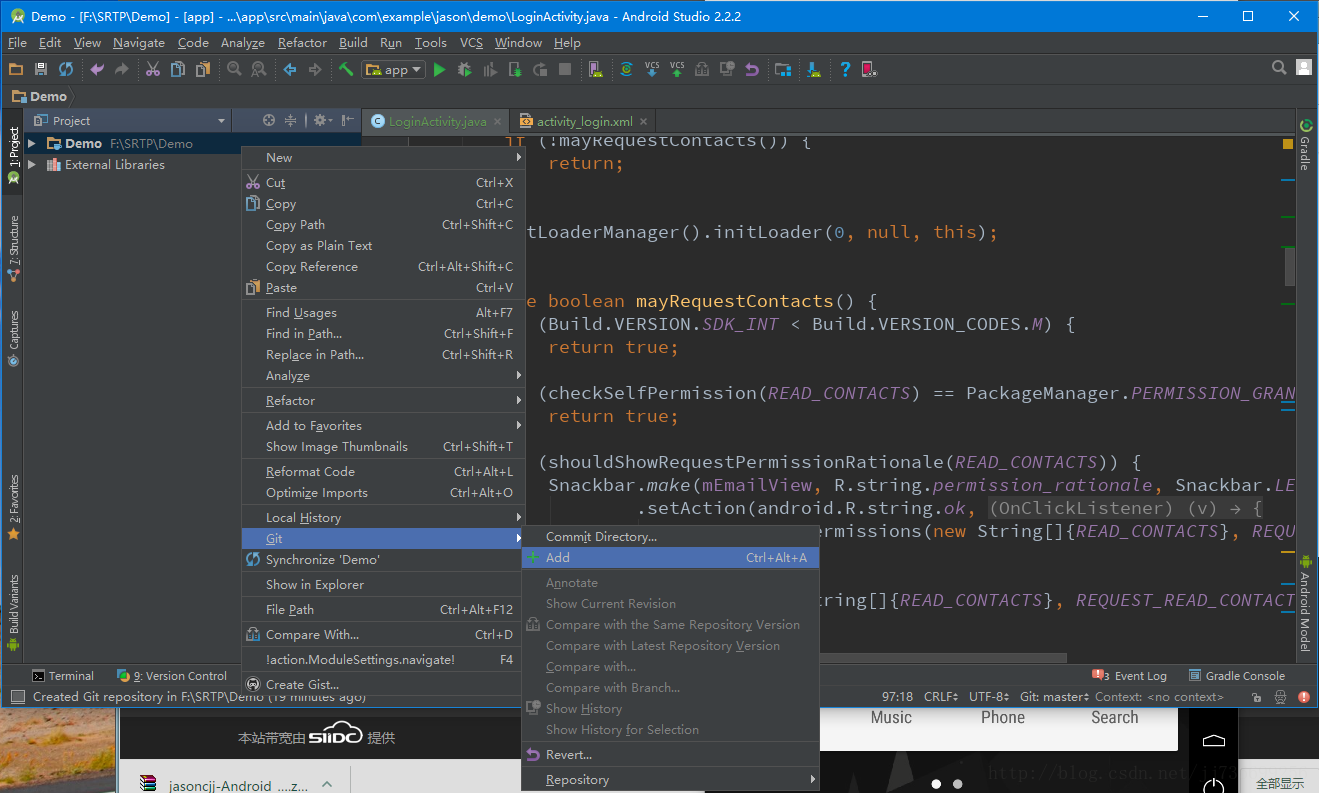
Task: Click the Debug app bug icon
Action: click(x=465, y=69)
